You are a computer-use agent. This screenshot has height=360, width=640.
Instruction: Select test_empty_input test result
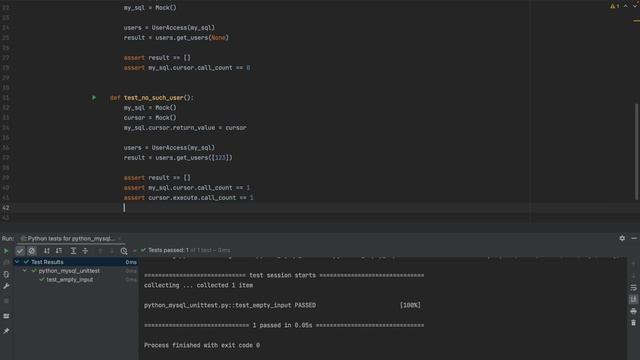[69, 280]
